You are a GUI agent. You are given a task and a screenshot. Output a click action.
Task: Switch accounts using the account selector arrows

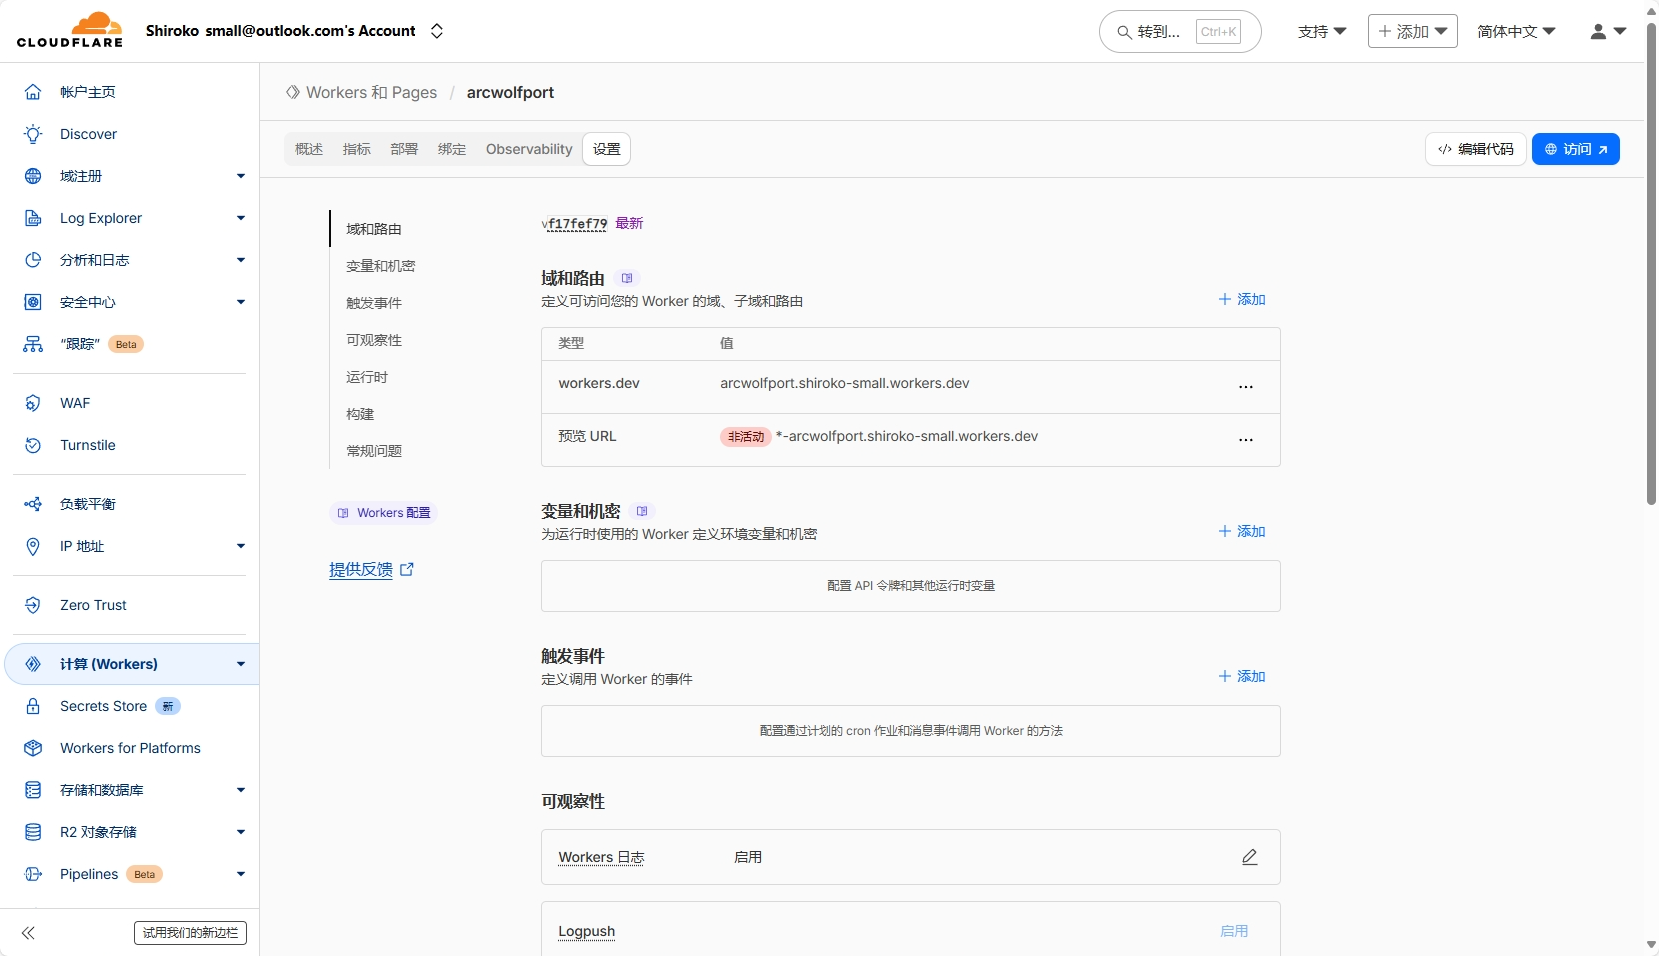pyautogui.click(x=437, y=31)
